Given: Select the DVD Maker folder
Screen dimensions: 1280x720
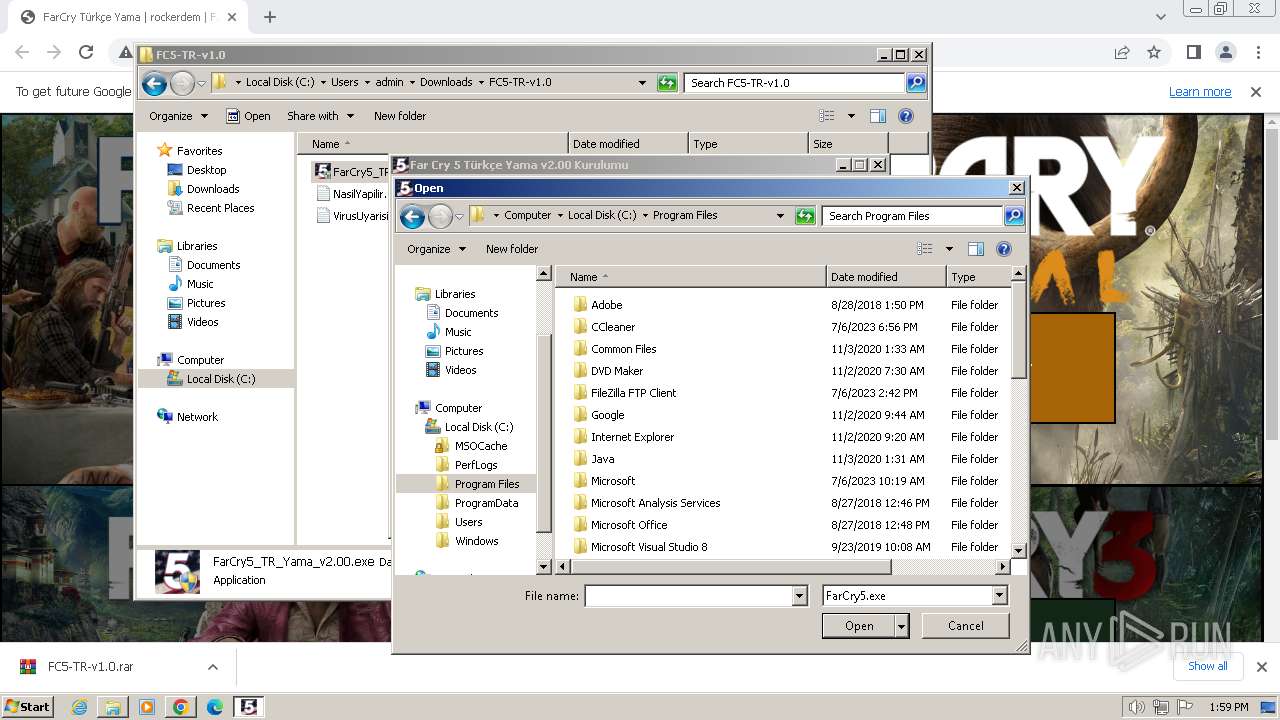Looking at the screenshot, I should point(616,371).
